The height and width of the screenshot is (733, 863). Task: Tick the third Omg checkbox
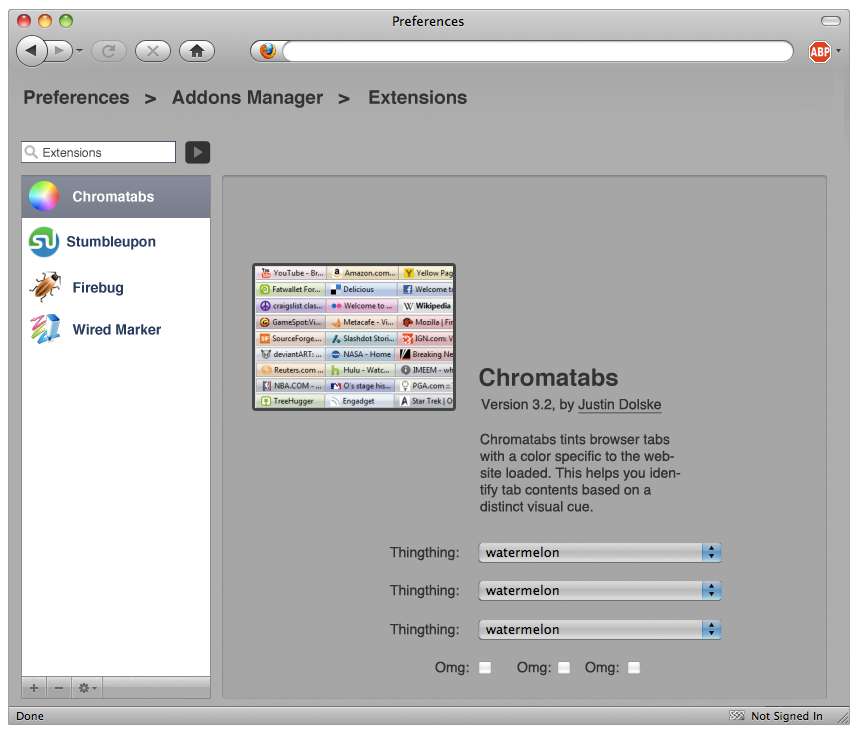click(634, 668)
